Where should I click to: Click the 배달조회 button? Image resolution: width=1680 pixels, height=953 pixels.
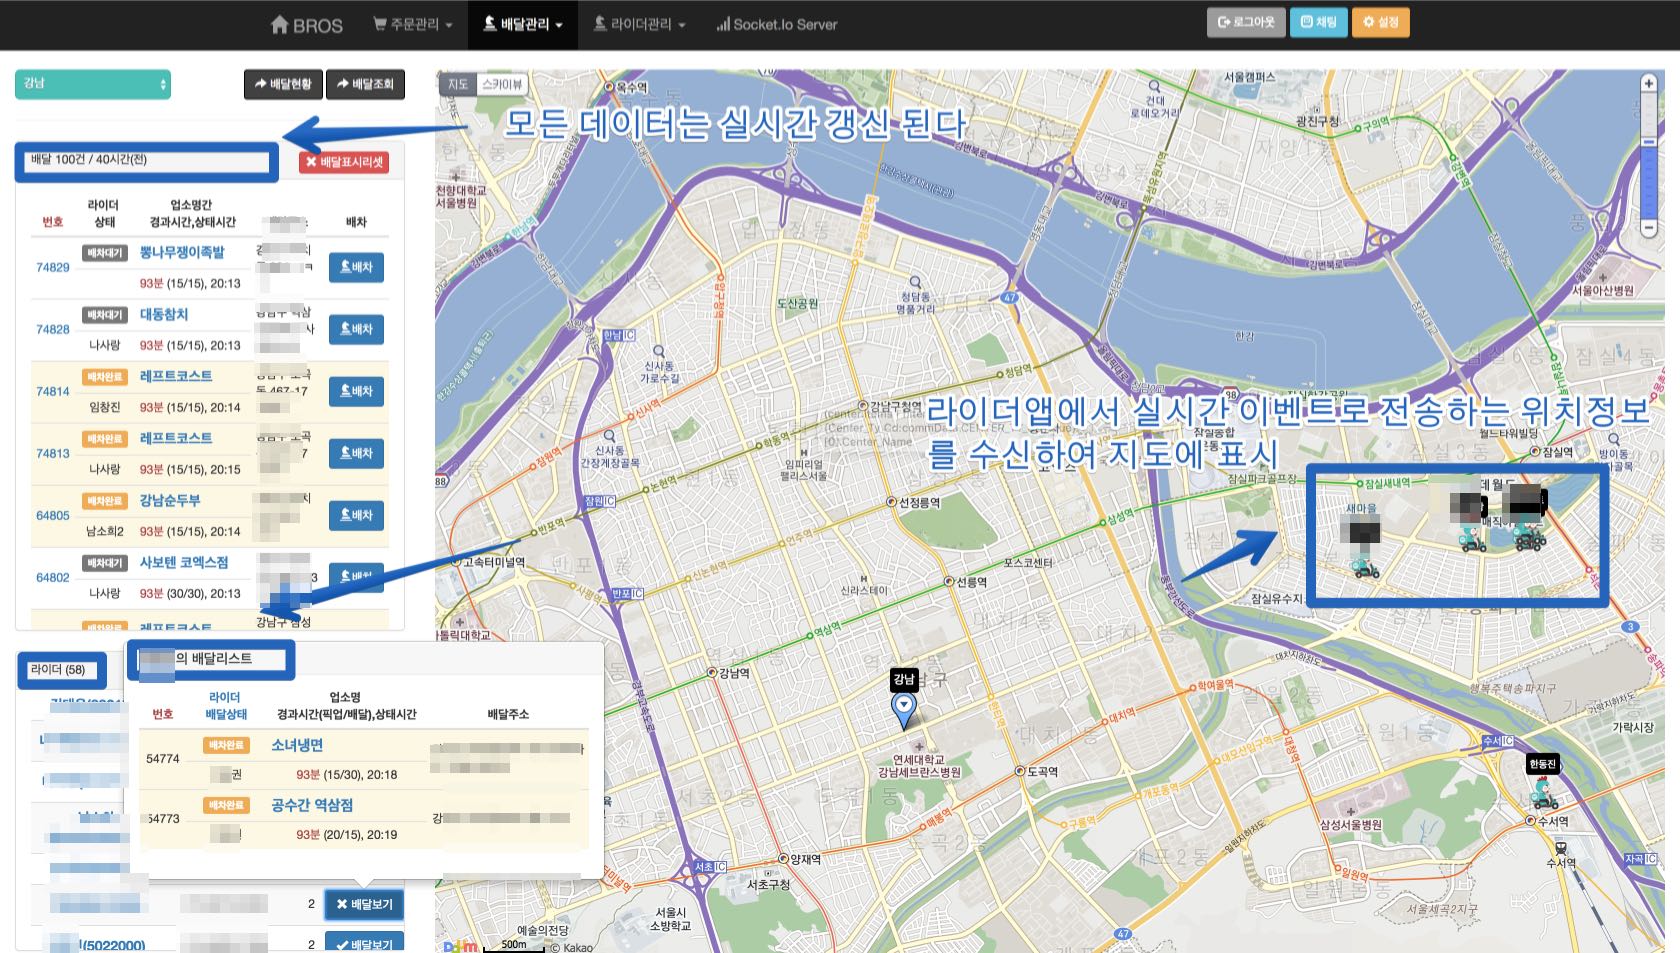tap(365, 84)
